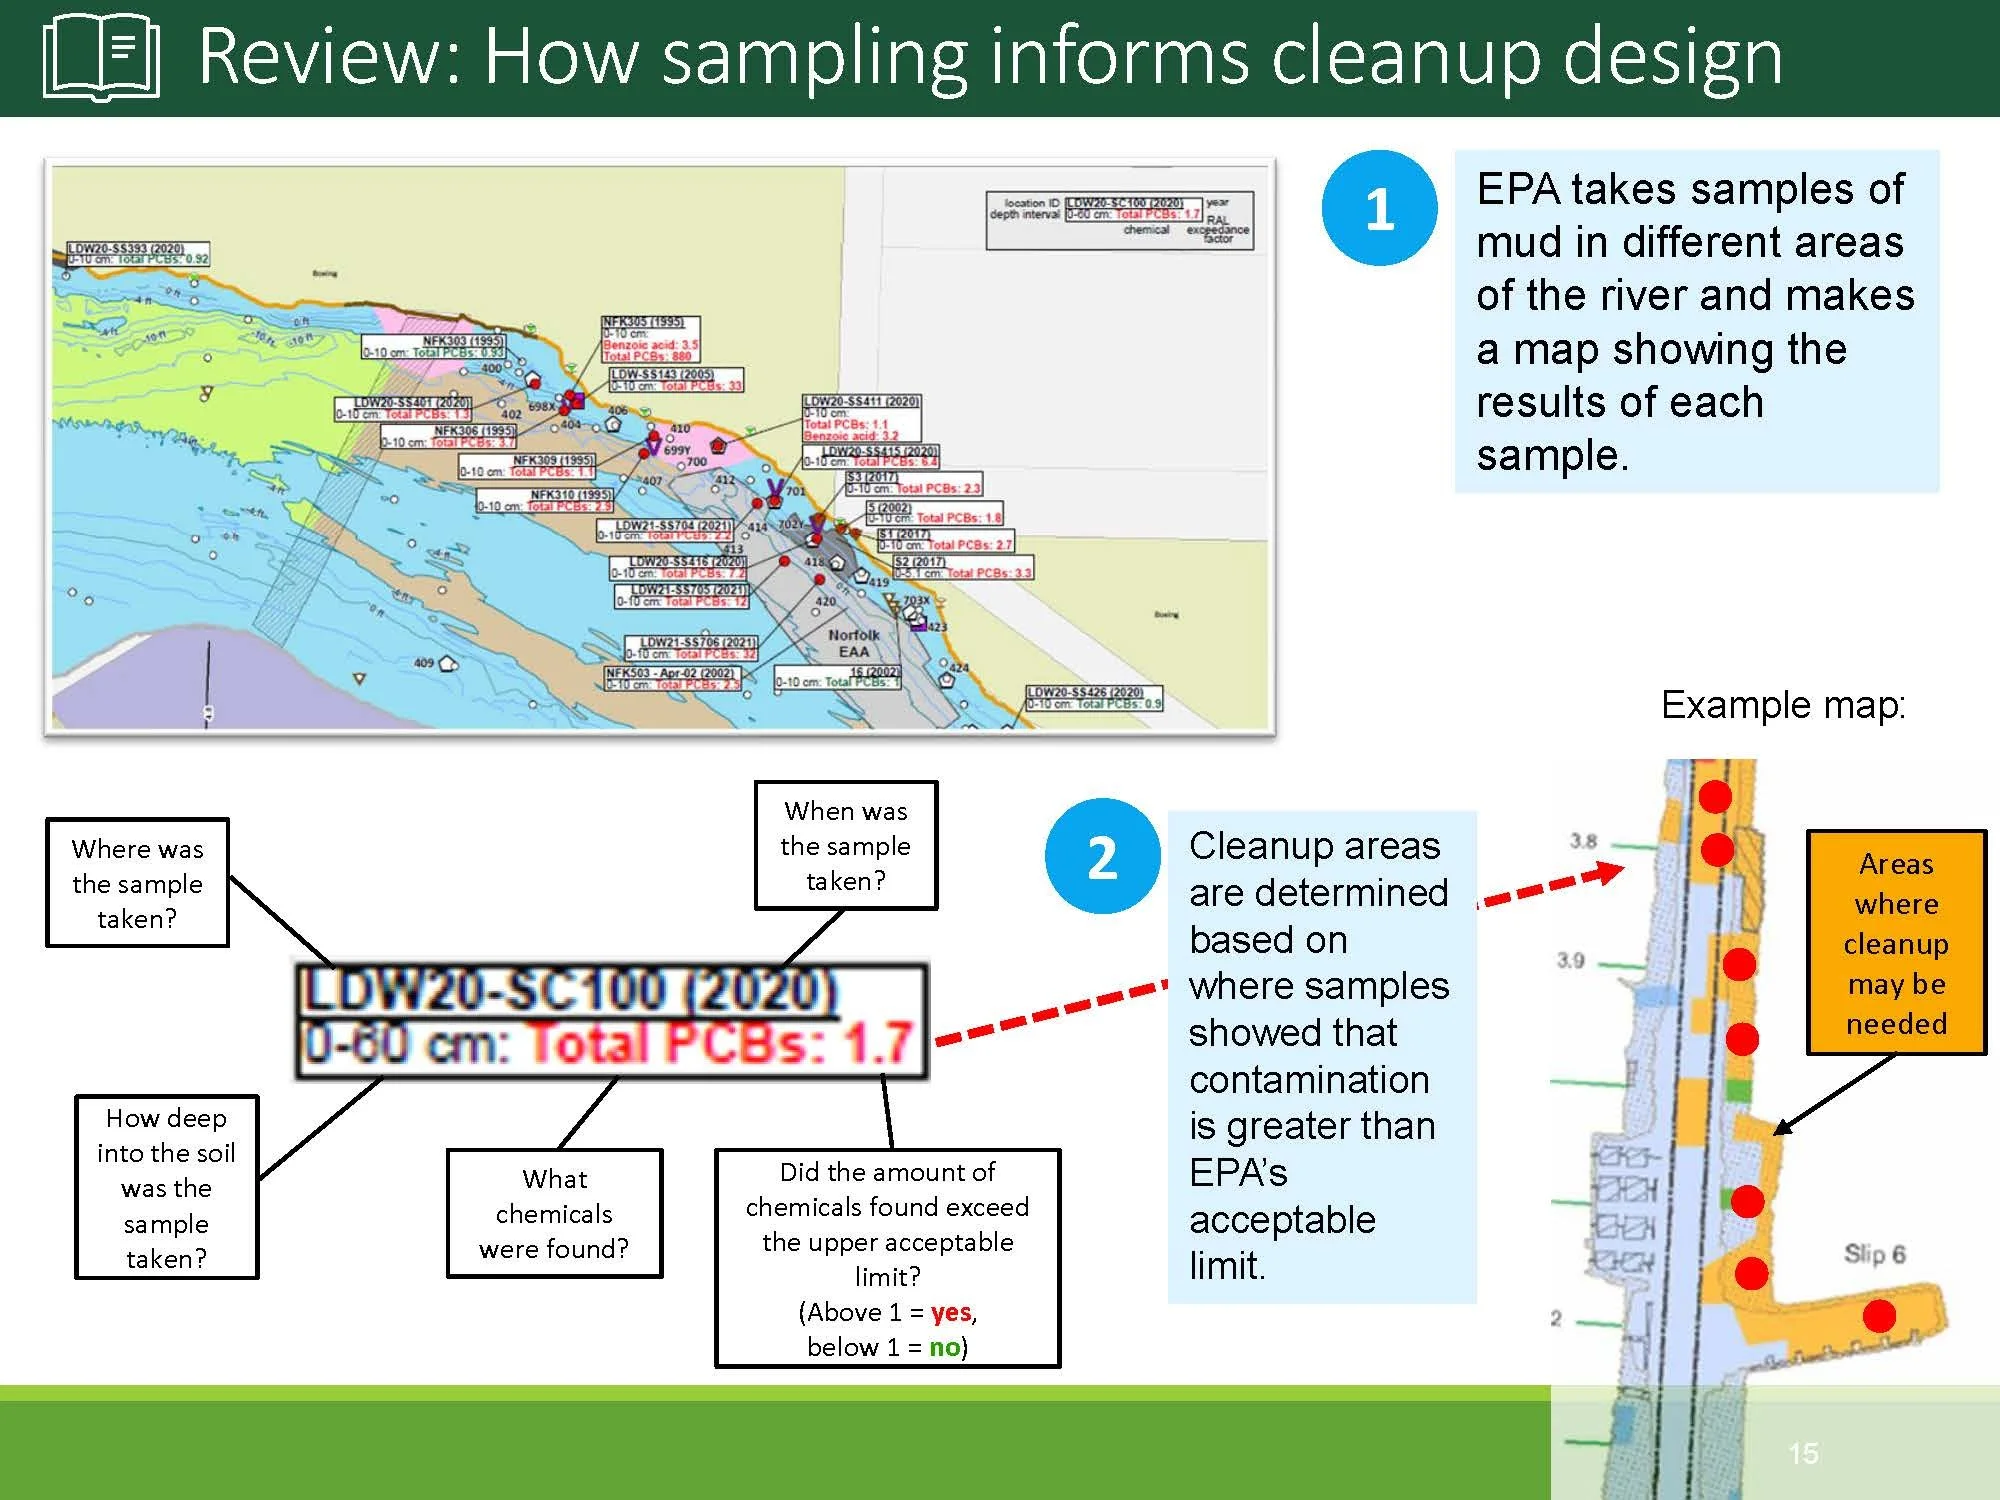
Task: Click the slide title text
Action: pyautogui.click(x=990, y=56)
